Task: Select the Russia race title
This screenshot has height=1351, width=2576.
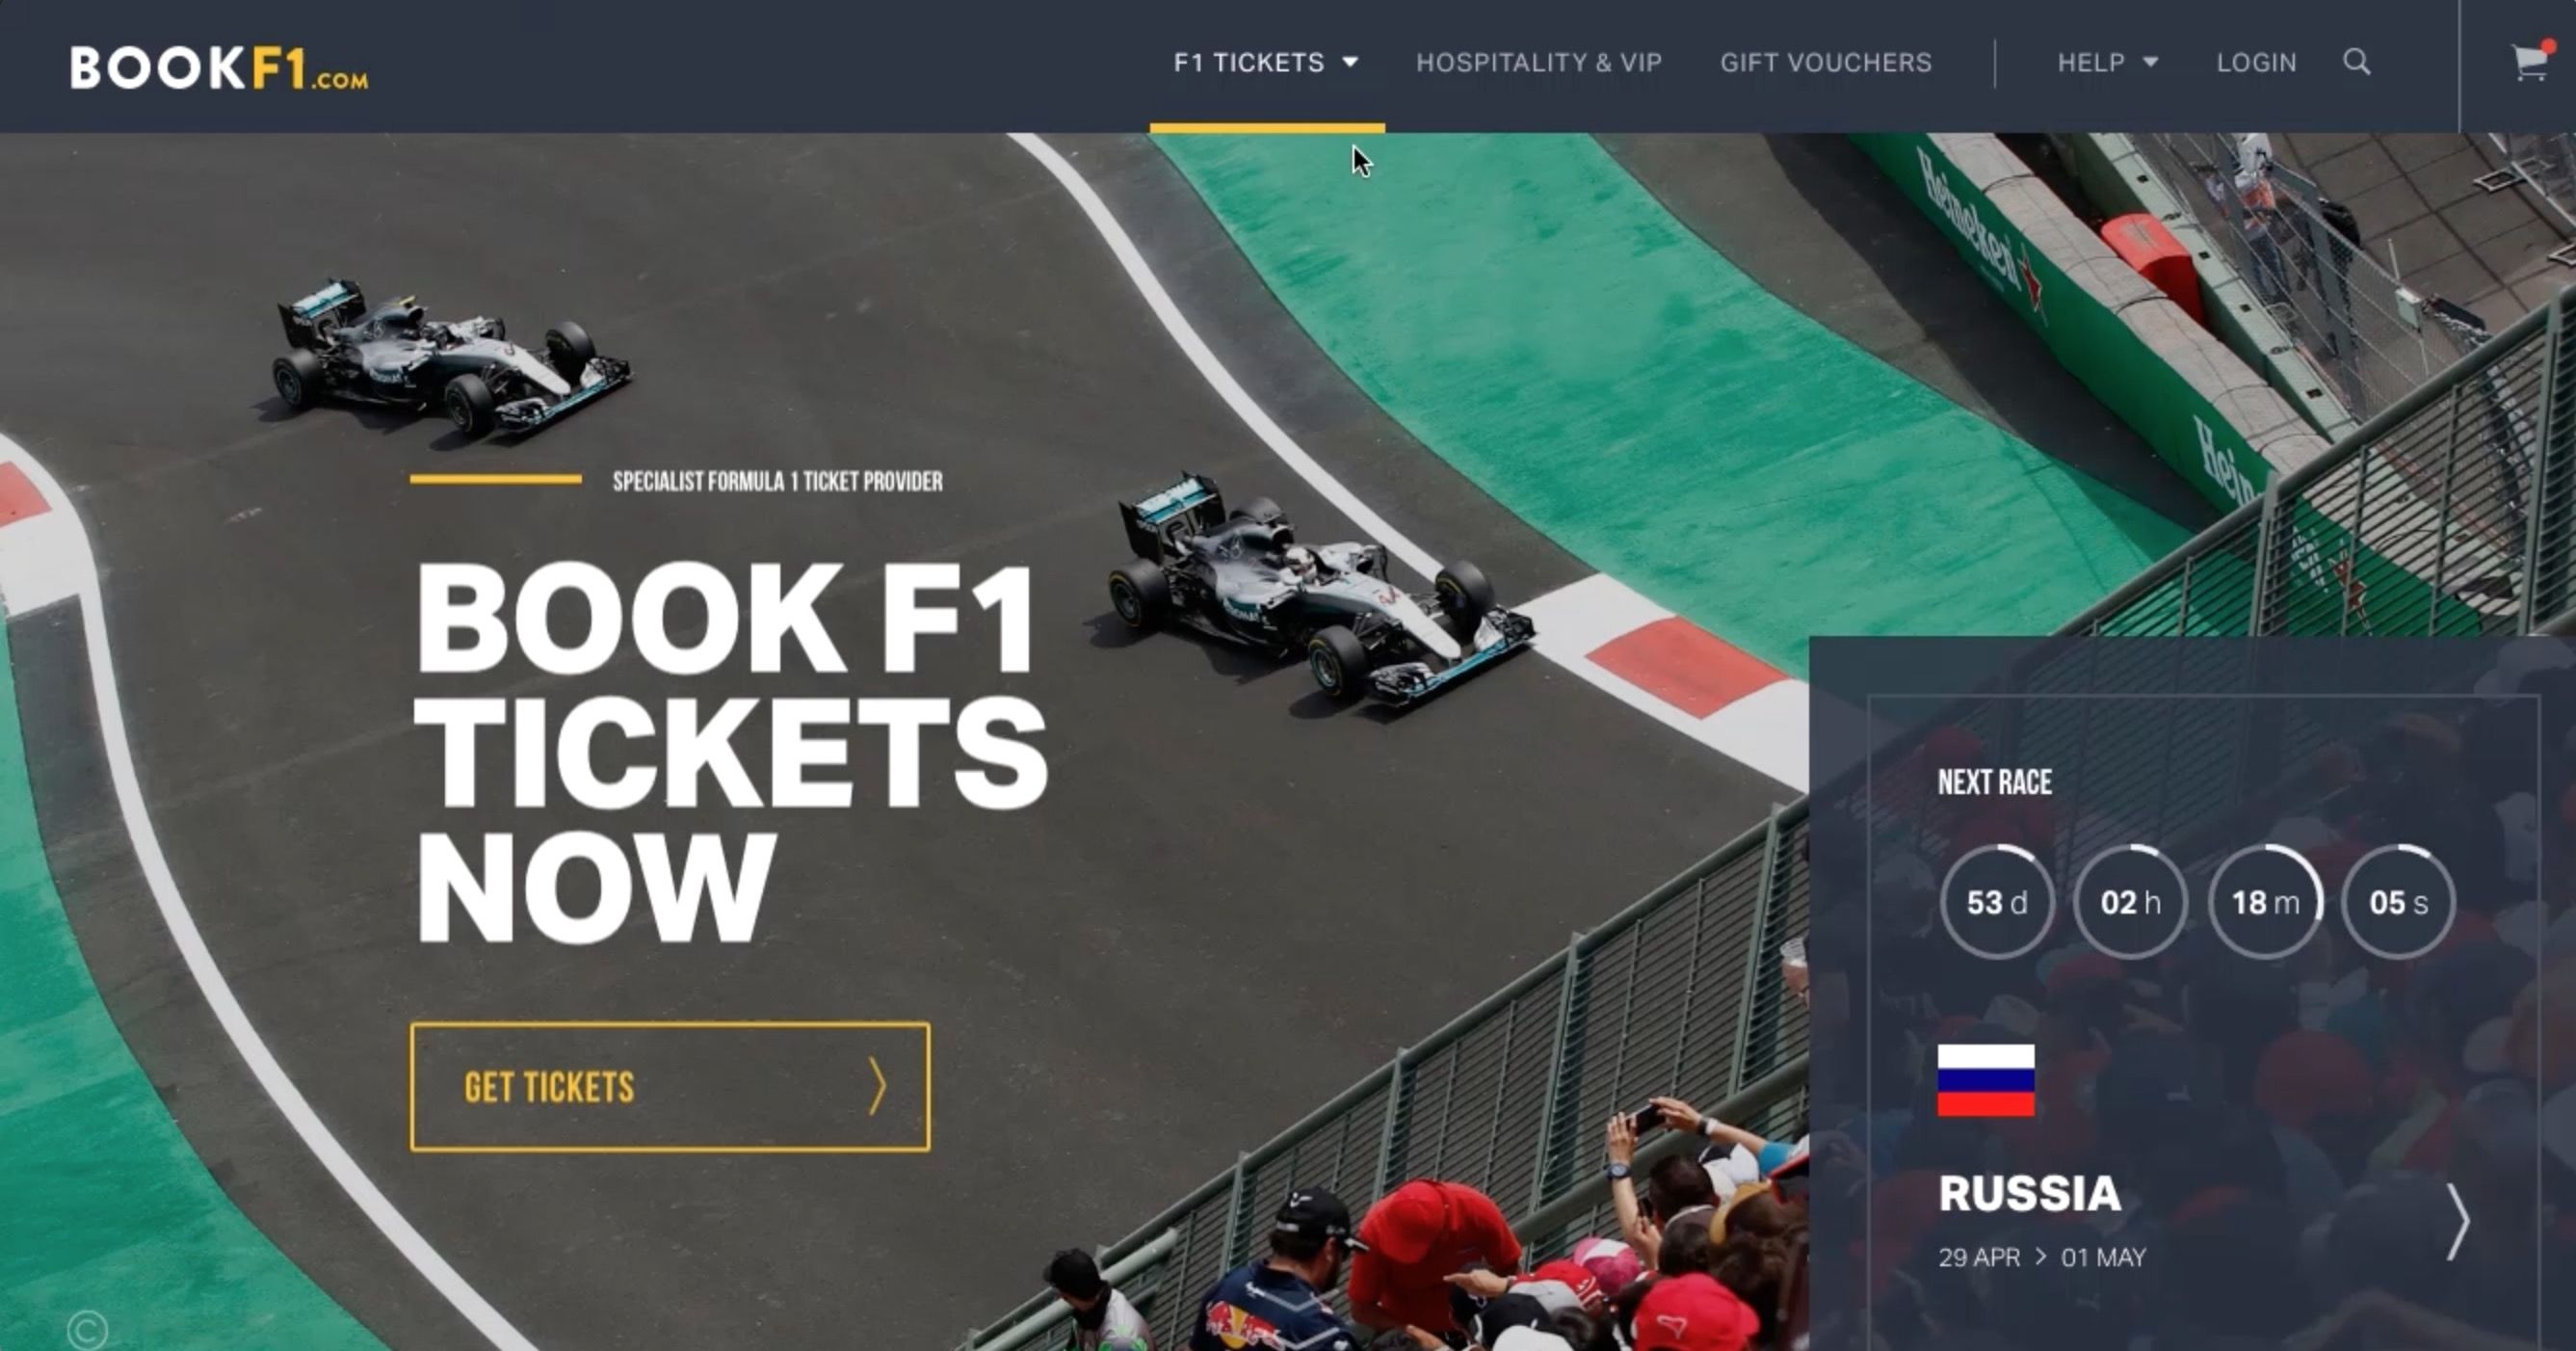Action: click(x=2029, y=1193)
